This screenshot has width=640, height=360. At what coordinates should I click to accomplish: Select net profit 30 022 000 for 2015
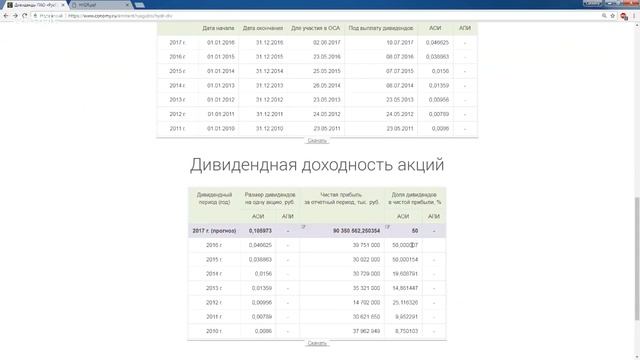tap(366, 260)
